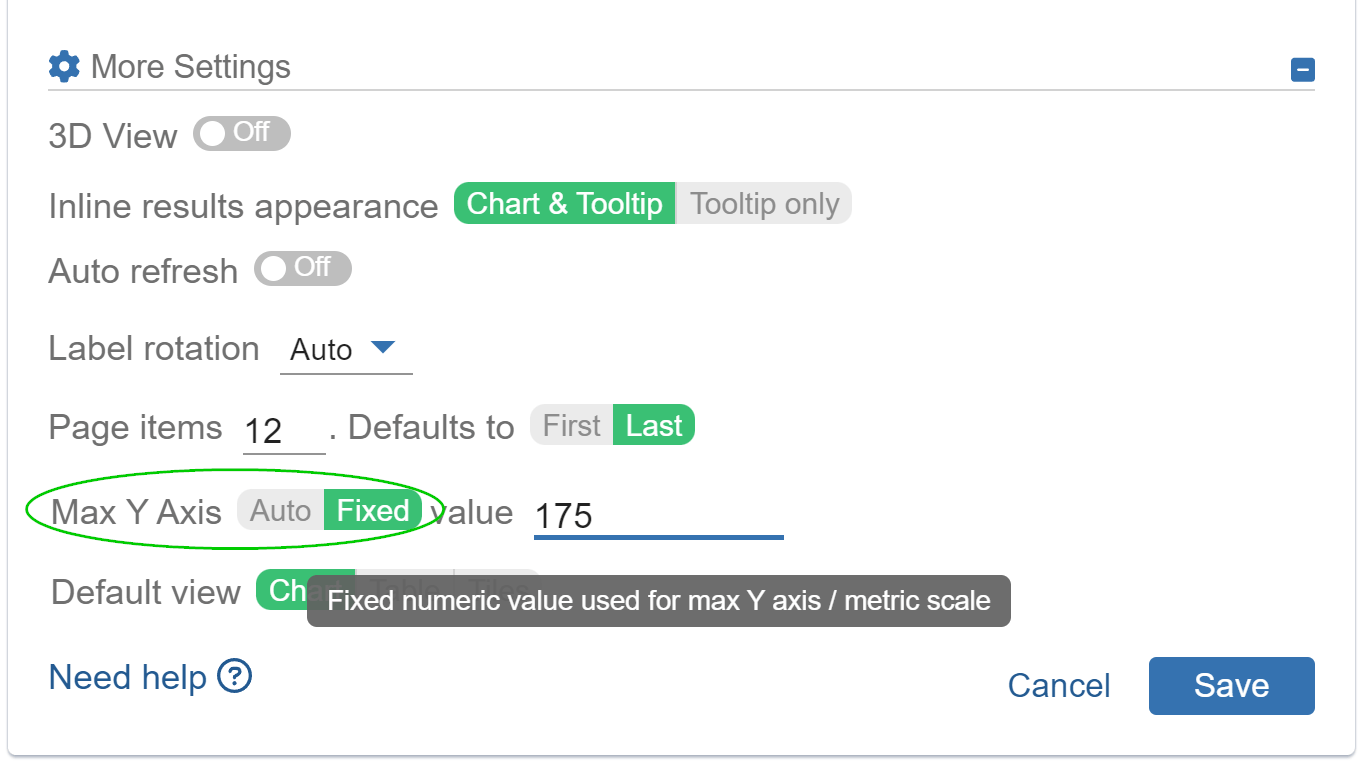1363x763 pixels.
Task: Switch Max Y Axis to Auto
Action: coord(280,510)
